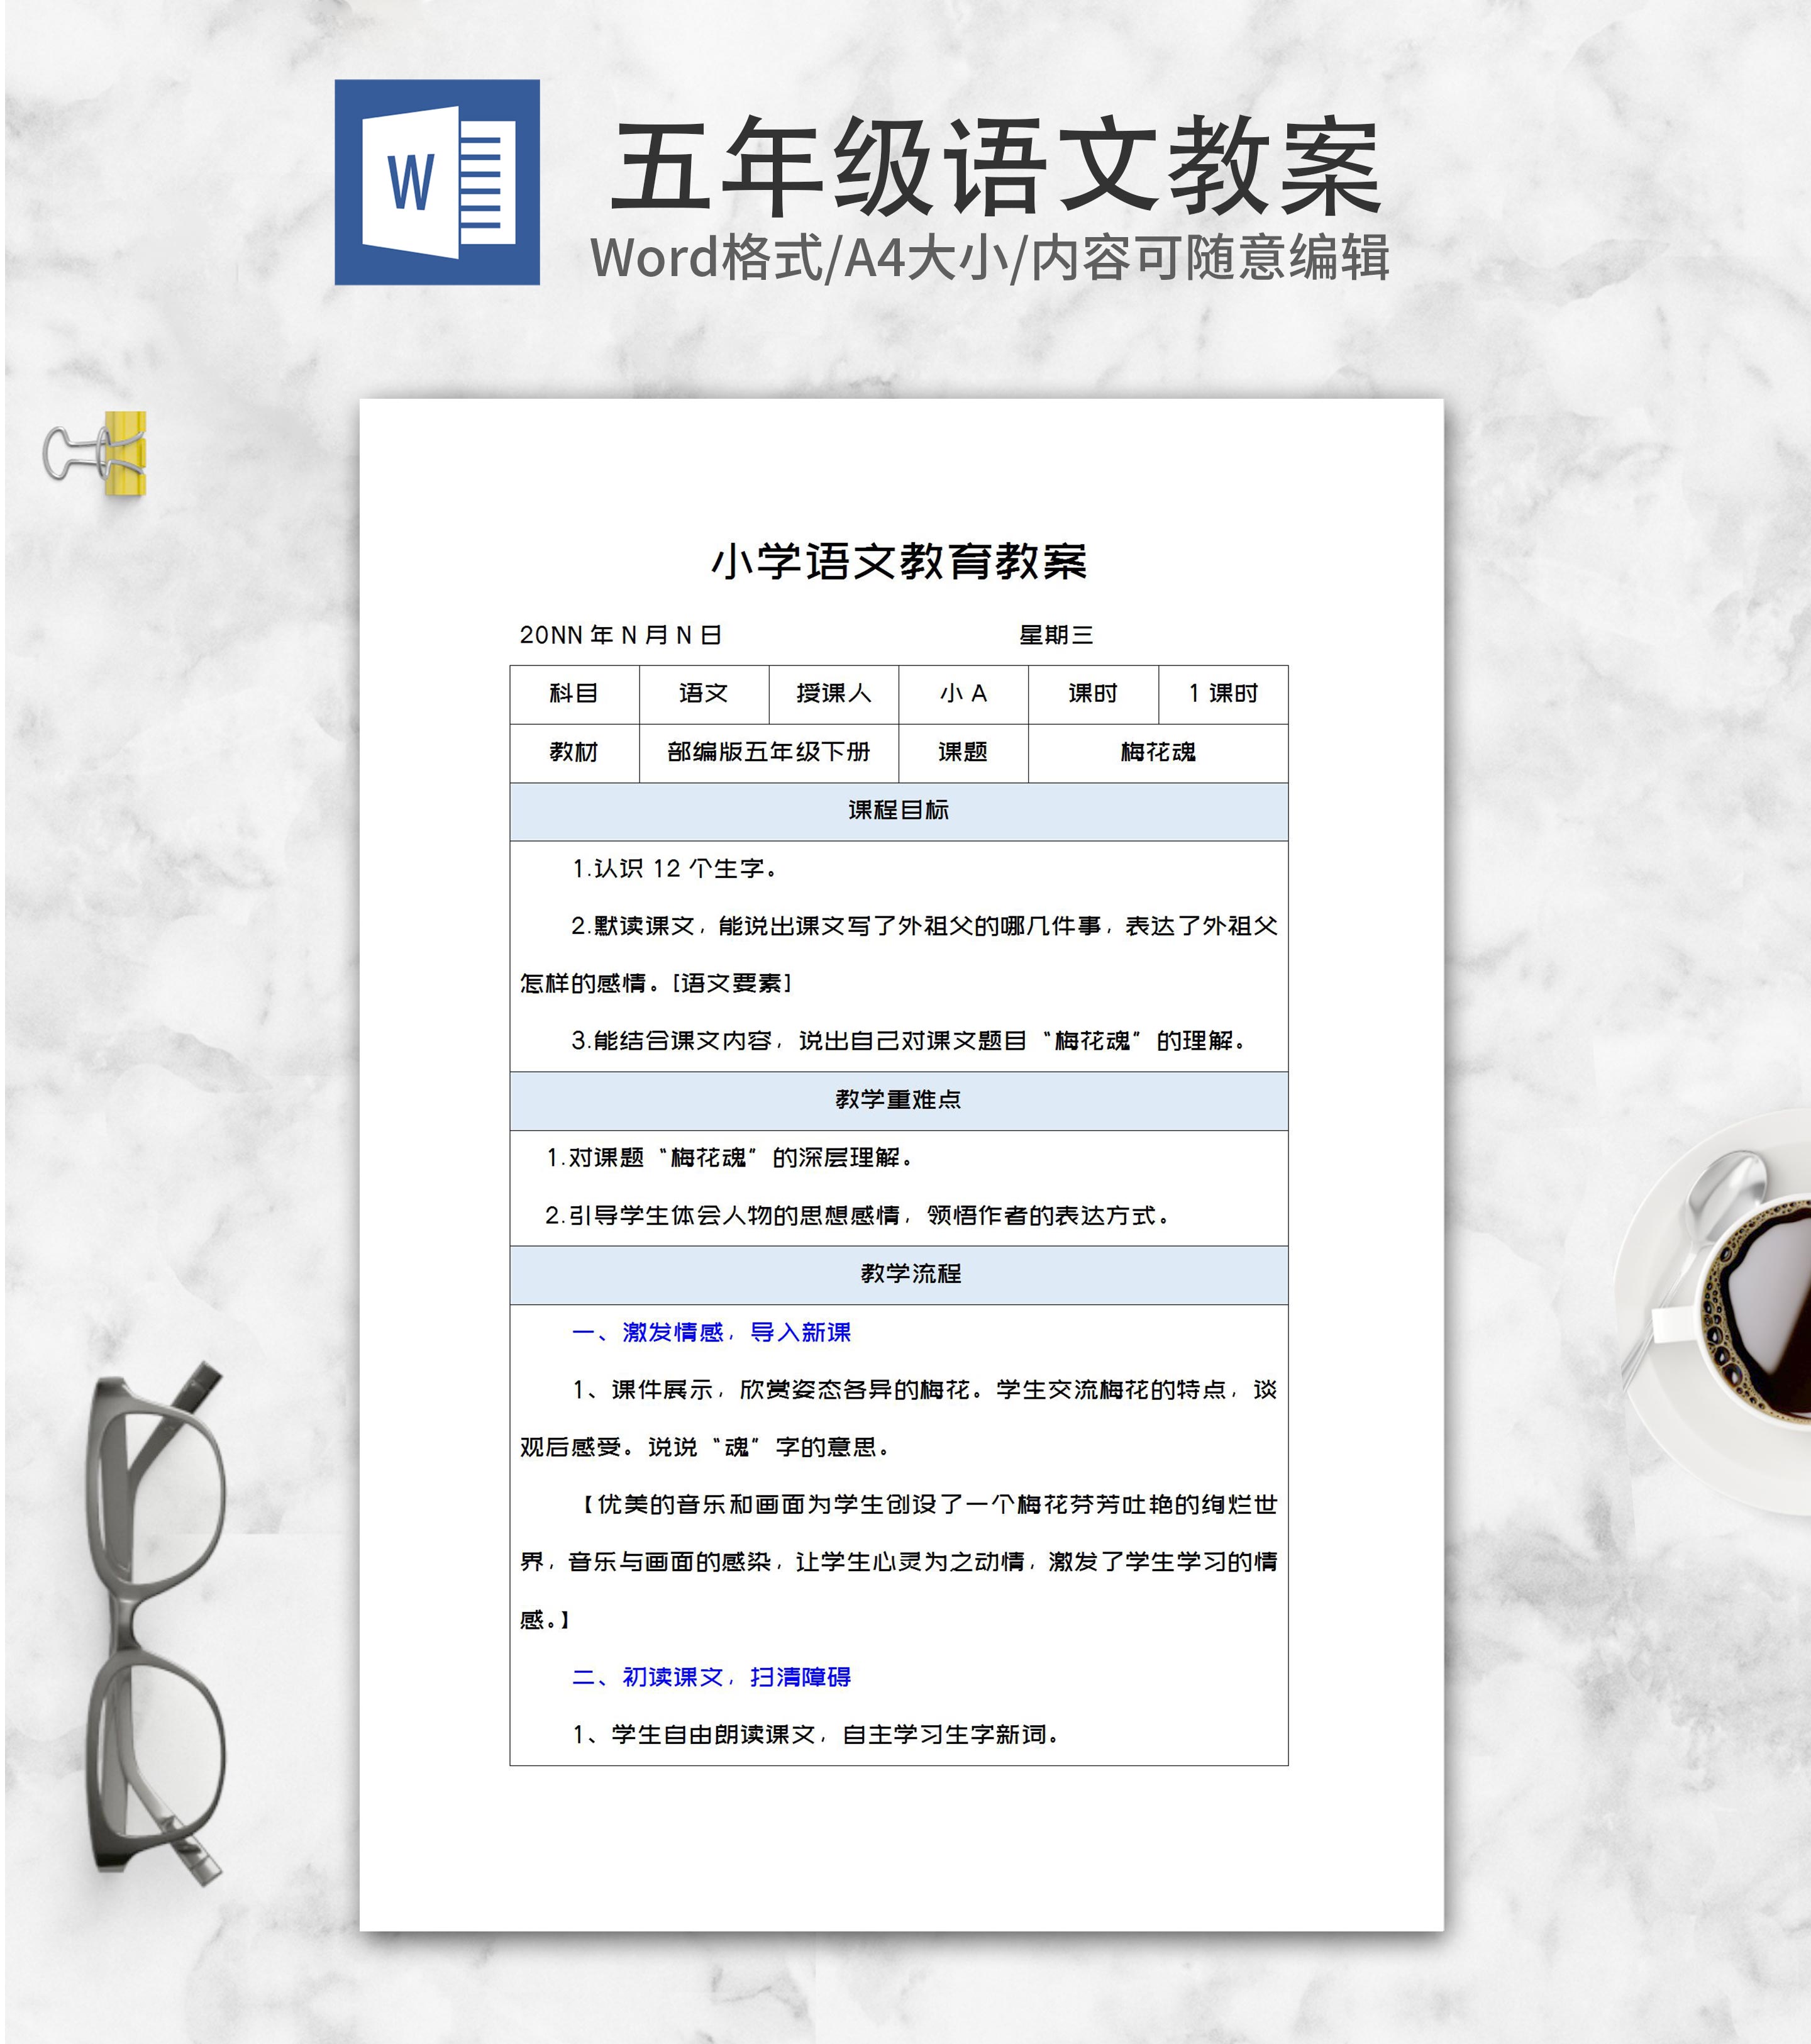
Task: Click blue heading 二、初读课文，扫清障碍
Action: [711, 1677]
